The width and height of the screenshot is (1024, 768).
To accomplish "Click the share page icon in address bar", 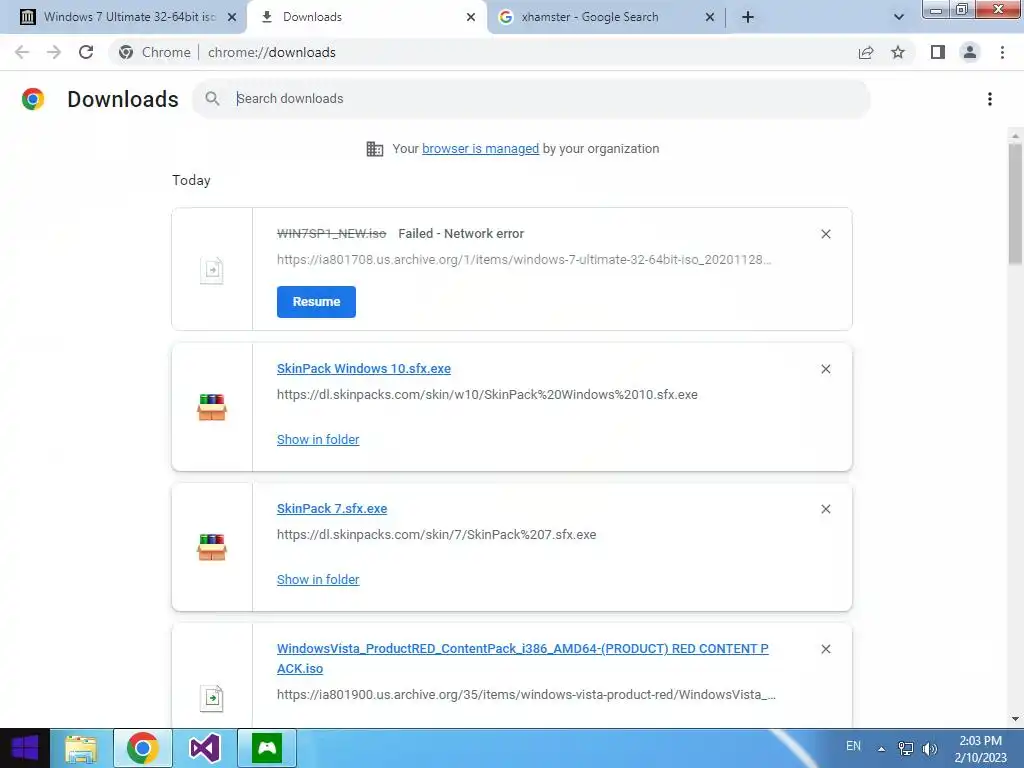I will pyautogui.click(x=866, y=52).
